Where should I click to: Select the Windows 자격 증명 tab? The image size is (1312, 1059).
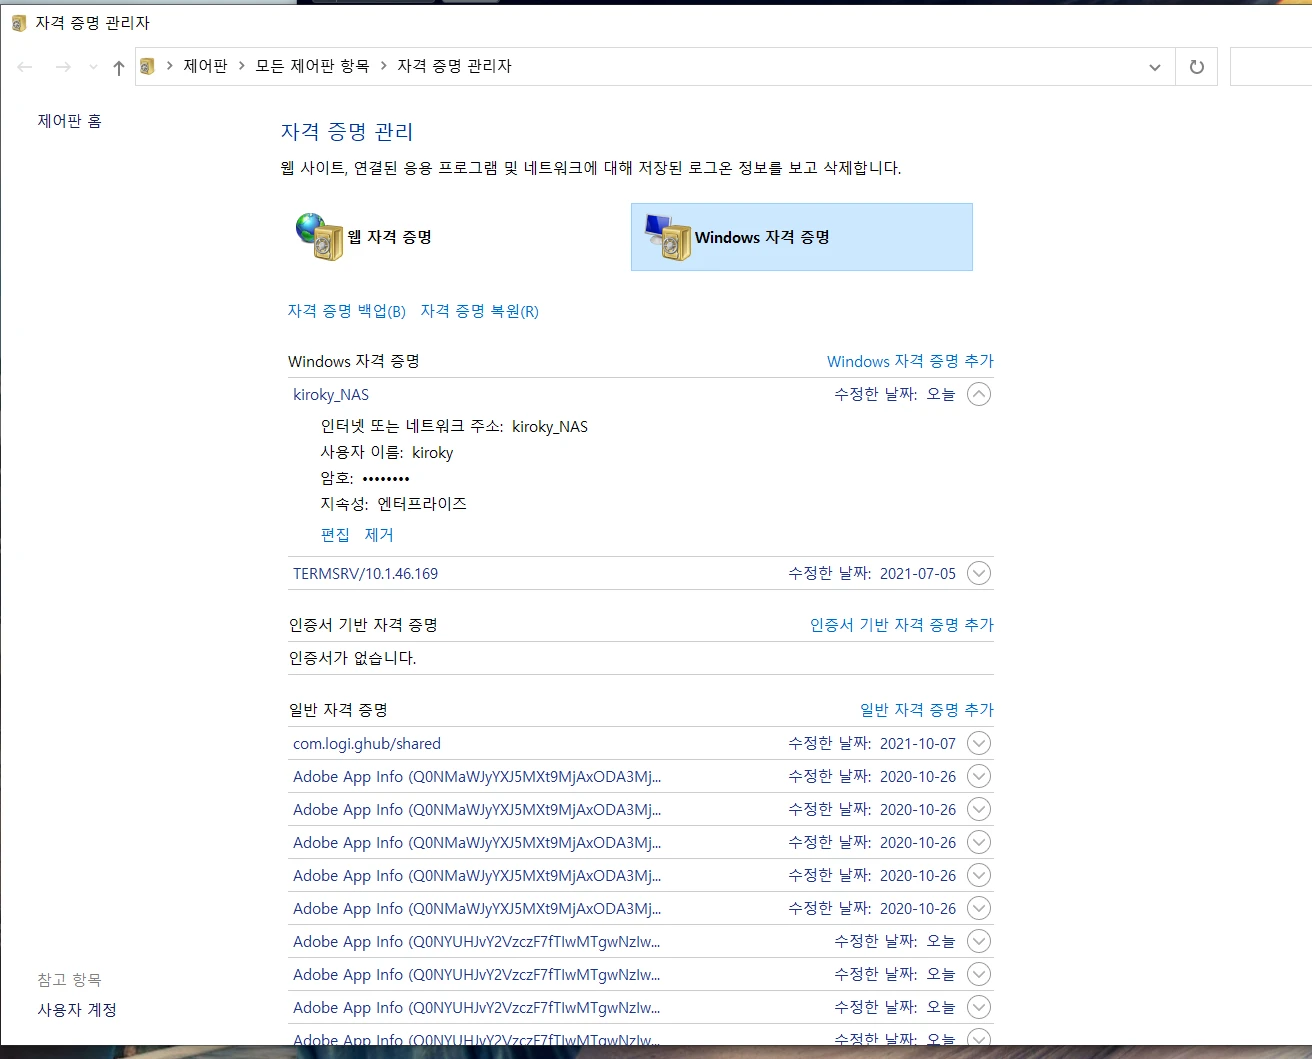coord(762,237)
